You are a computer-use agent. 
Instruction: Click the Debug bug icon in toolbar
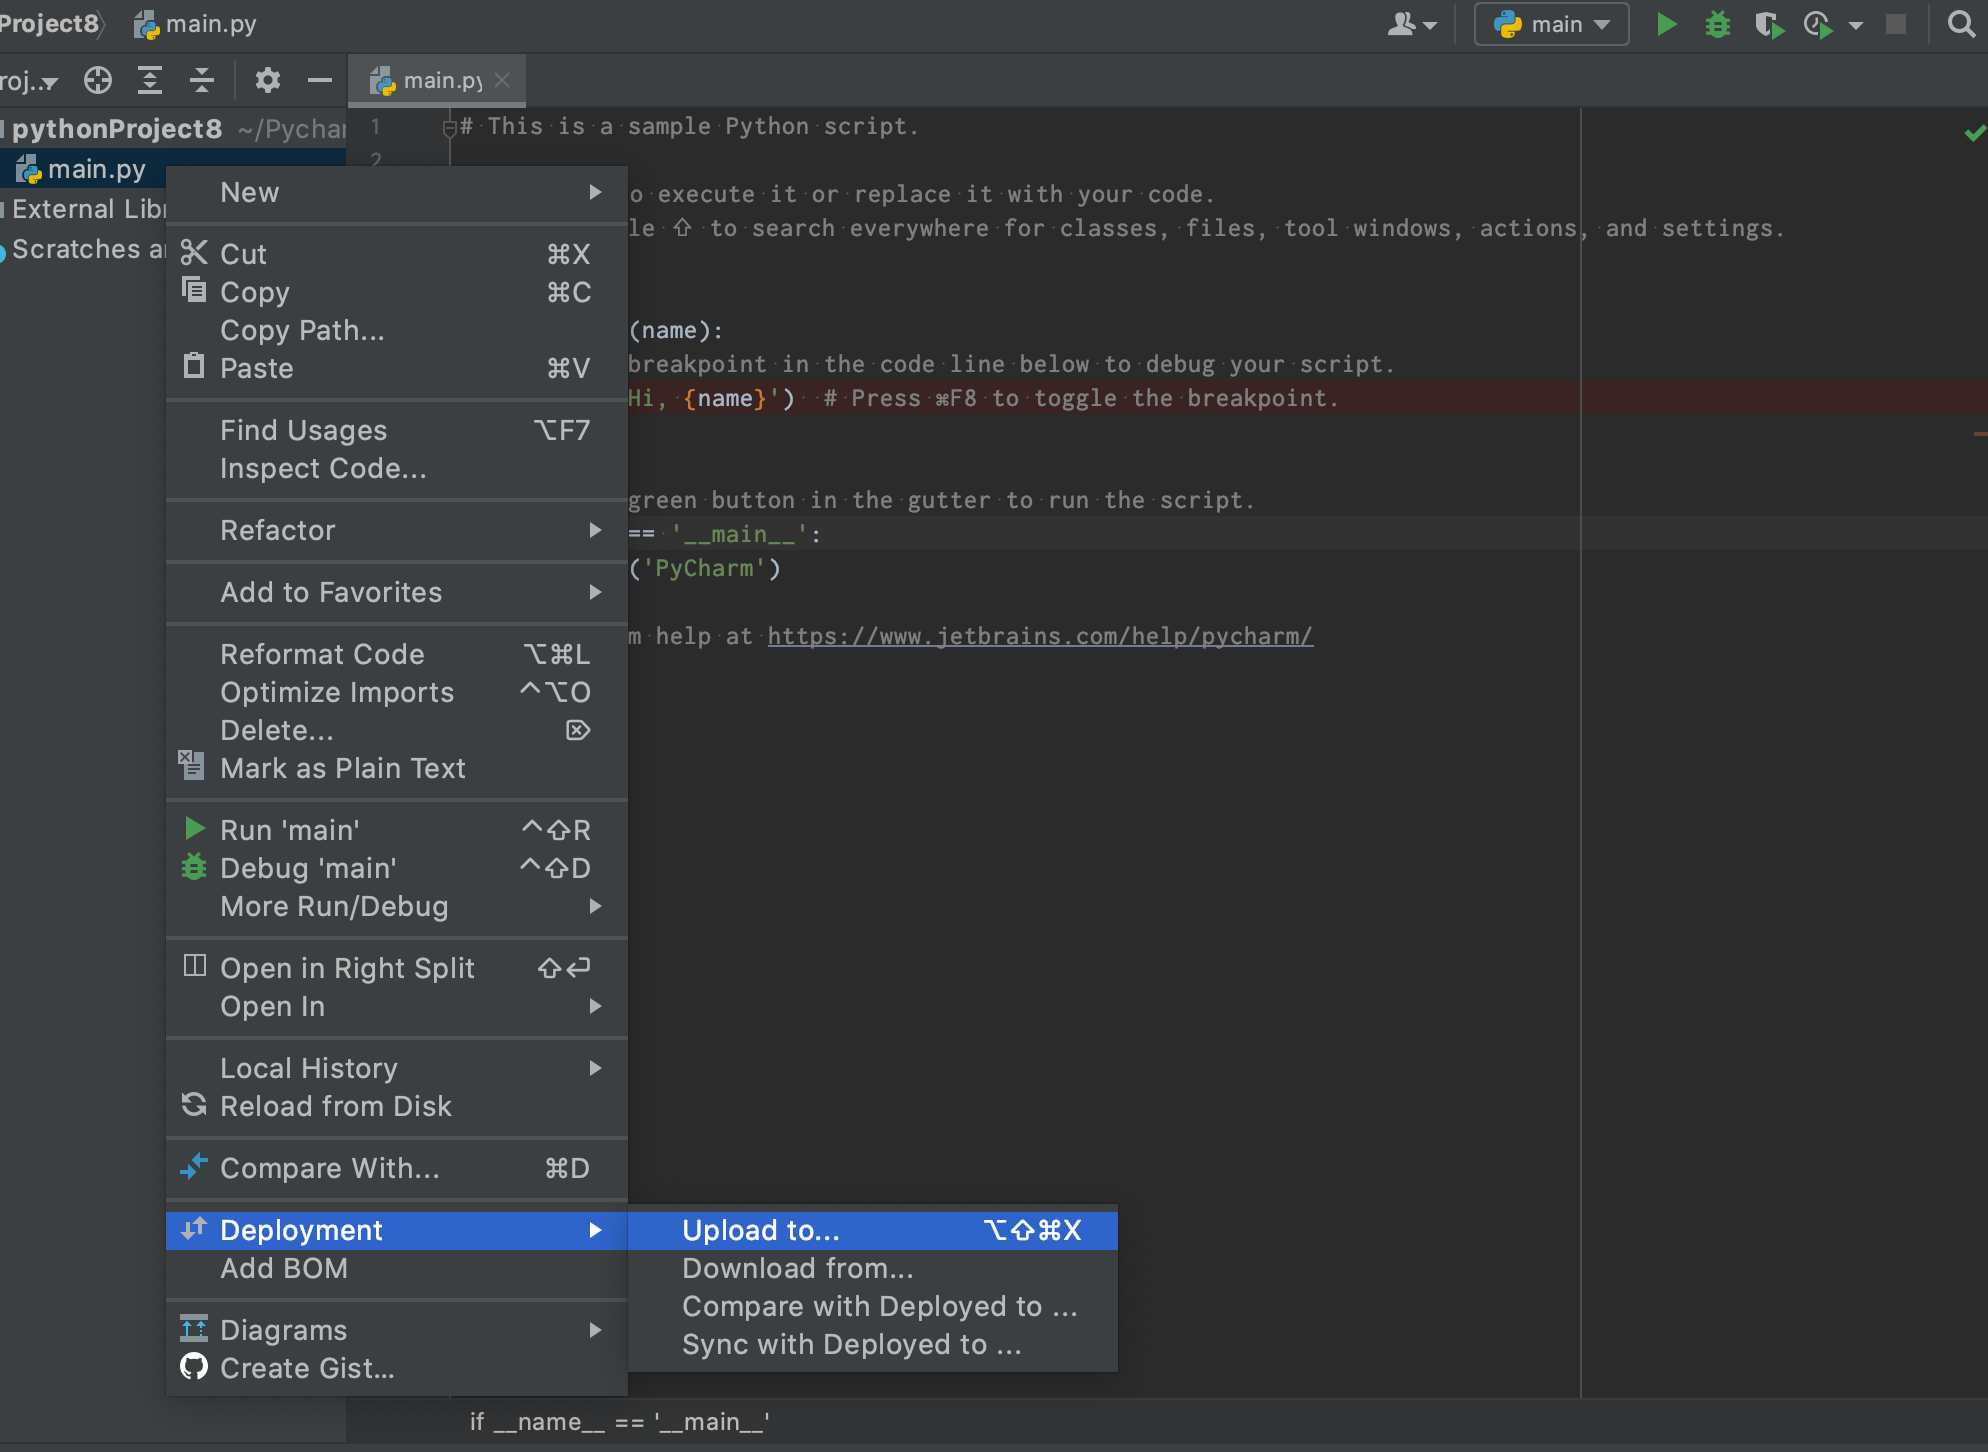click(x=1717, y=24)
